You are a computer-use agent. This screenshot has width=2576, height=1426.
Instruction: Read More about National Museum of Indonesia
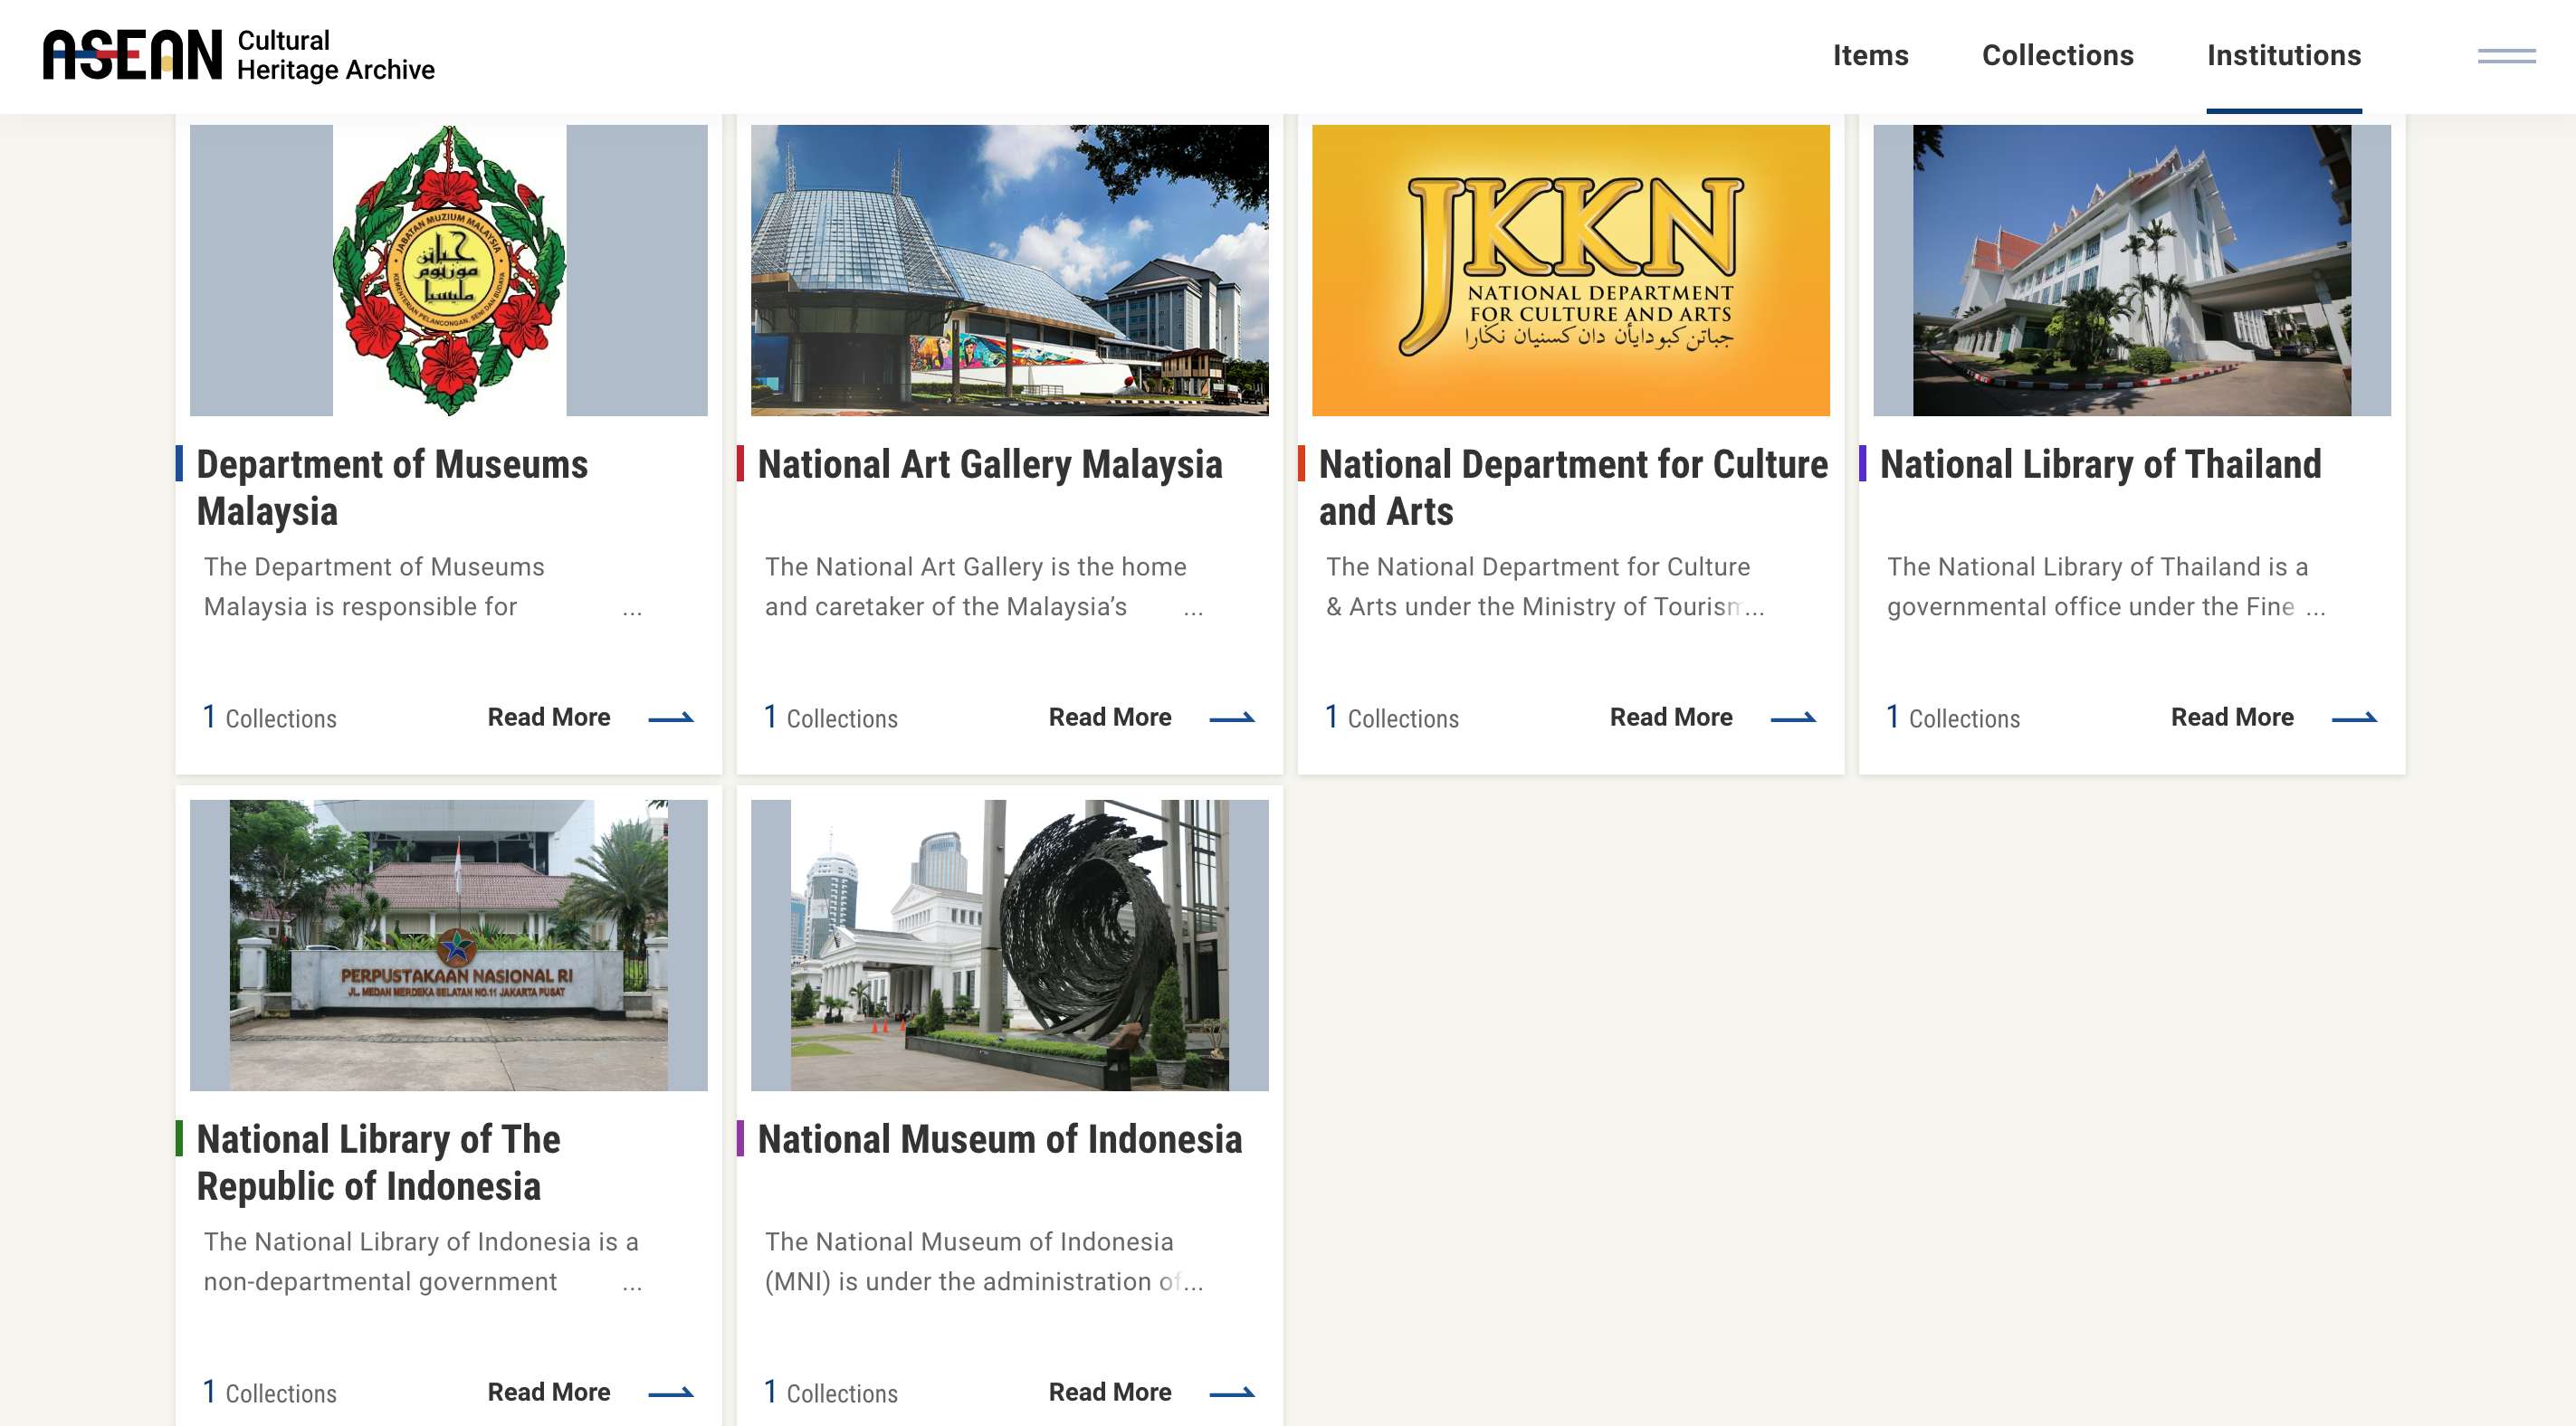1110,1392
